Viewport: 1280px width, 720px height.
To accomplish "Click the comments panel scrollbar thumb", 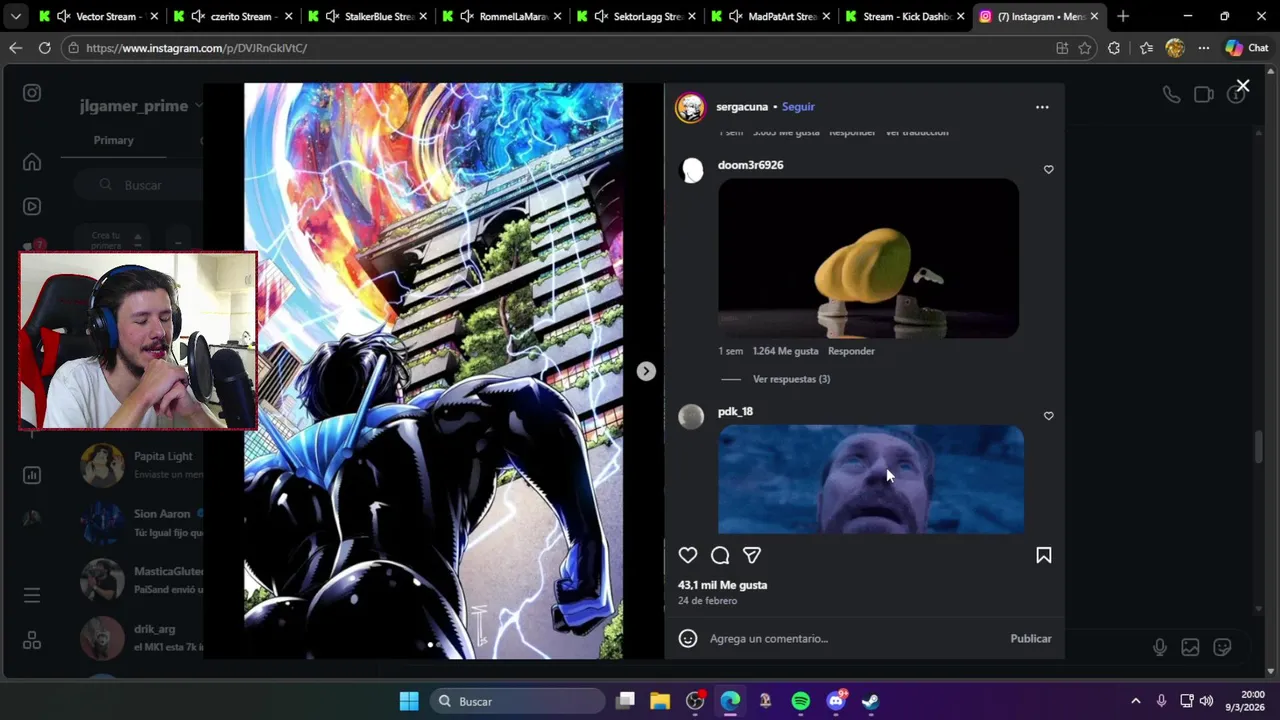I will (x=1258, y=446).
